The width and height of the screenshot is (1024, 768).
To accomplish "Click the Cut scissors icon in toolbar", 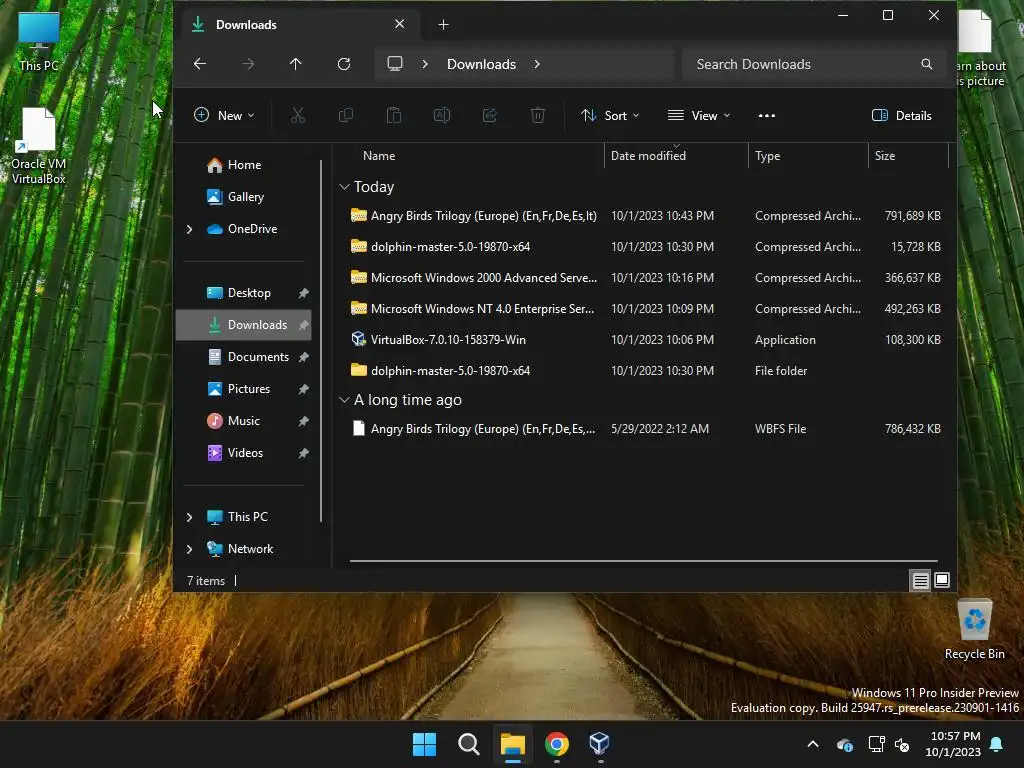I will [x=298, y=116].
